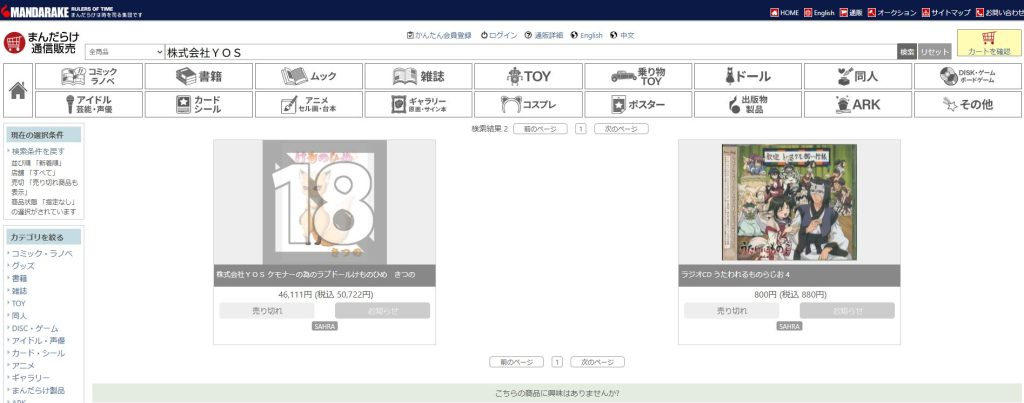This screenshot has height=403, width=1024.
Task: Open top-row 同人 doujin category
Action: (x=858, y=76)
